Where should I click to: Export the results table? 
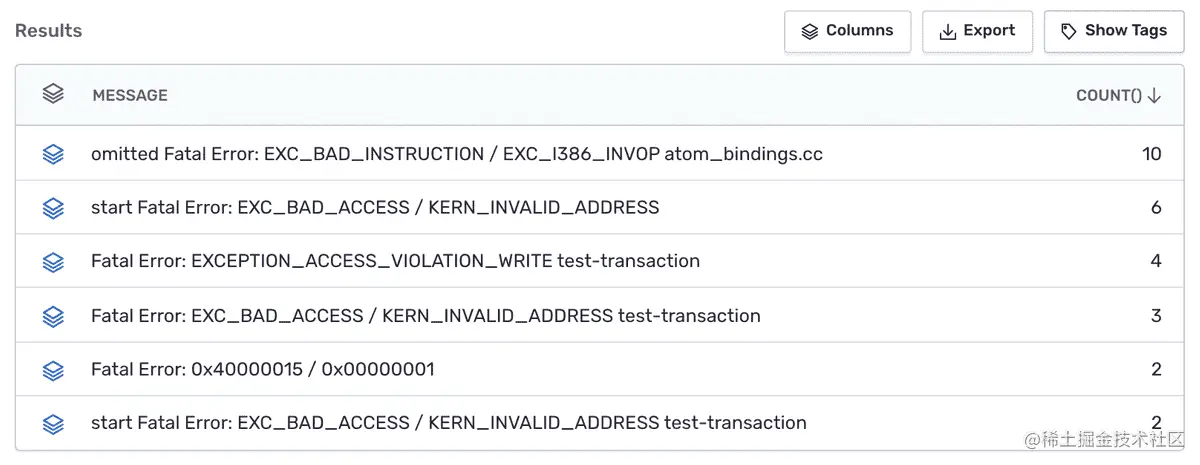coord(977,31)
